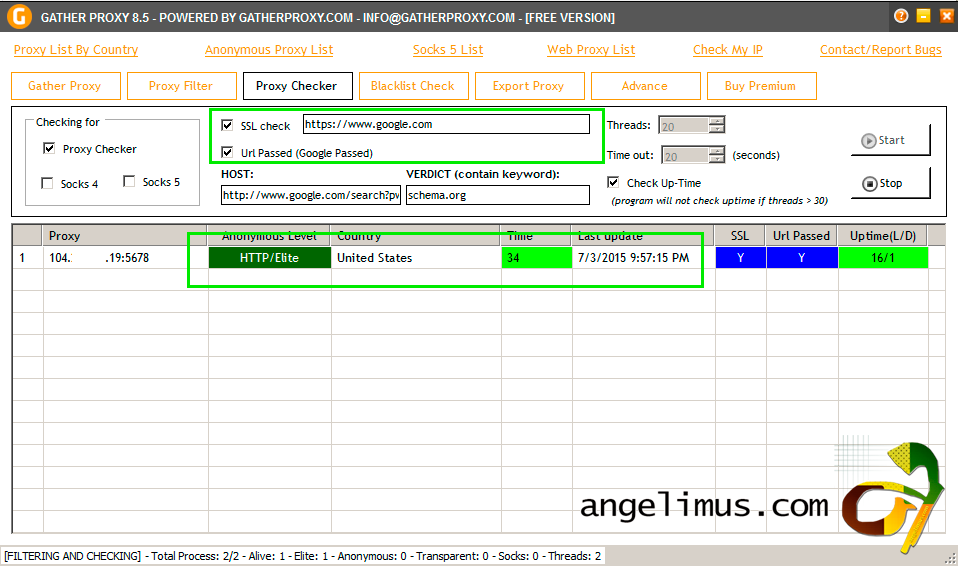Click the HTTP/Elite anonymity cell
This screenshot has width=958, height=566.
click(x=269, y=257)
